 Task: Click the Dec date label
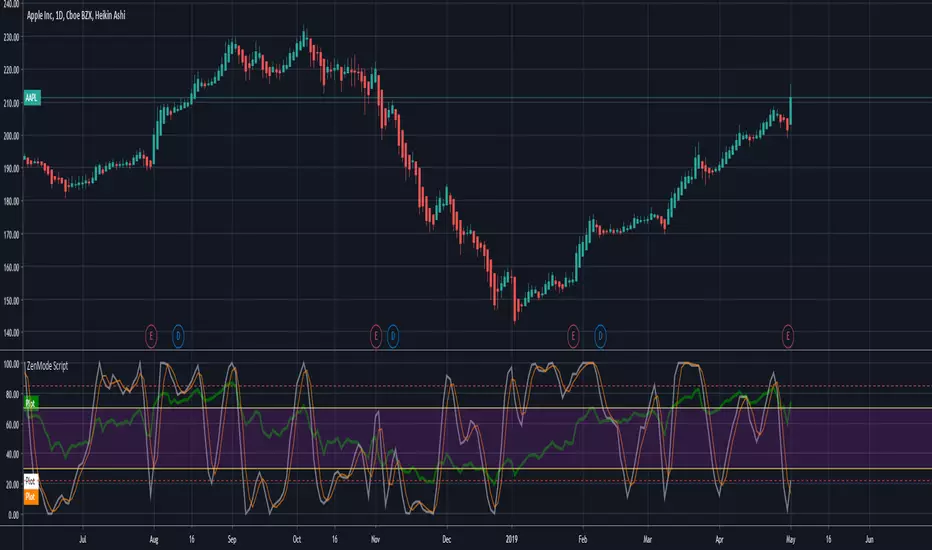446,539
